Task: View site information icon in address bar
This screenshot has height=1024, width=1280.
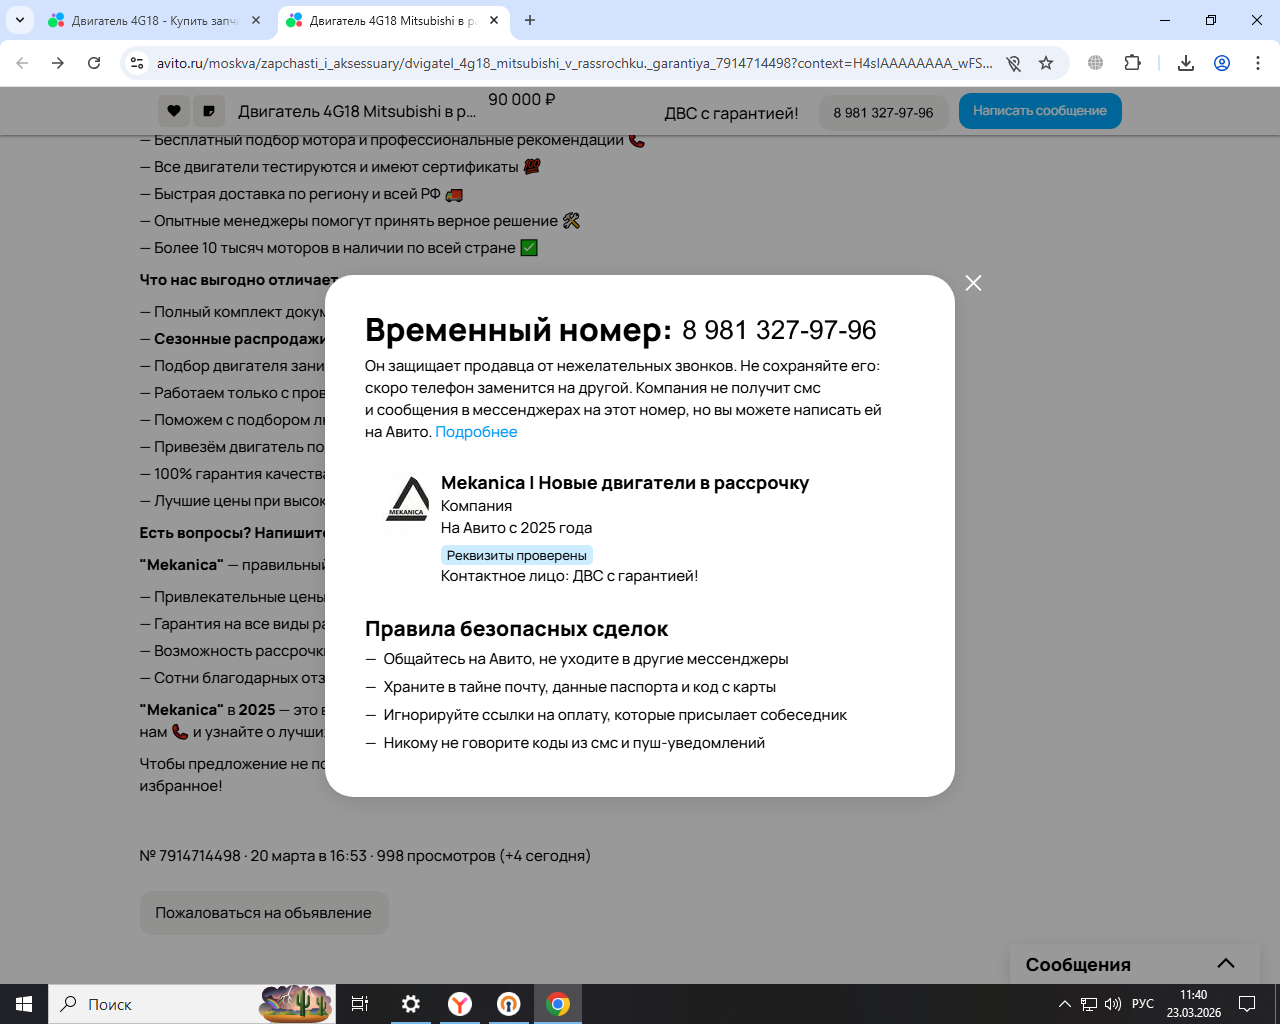Action: tap(138, 63)
